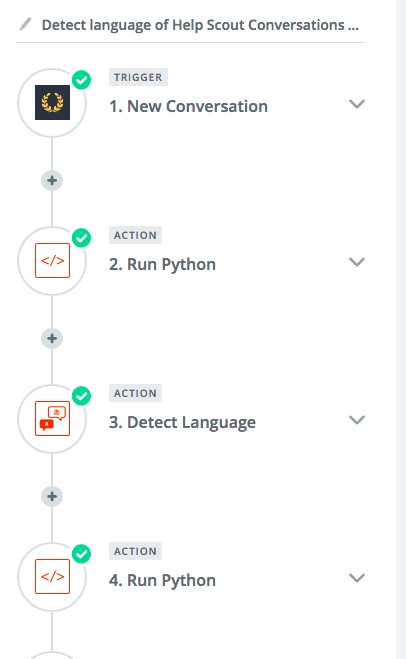Expand the Detect Language step chevron
Viewport: 406px width, 659px height.
pyautogui.click(x=357, y=420)
